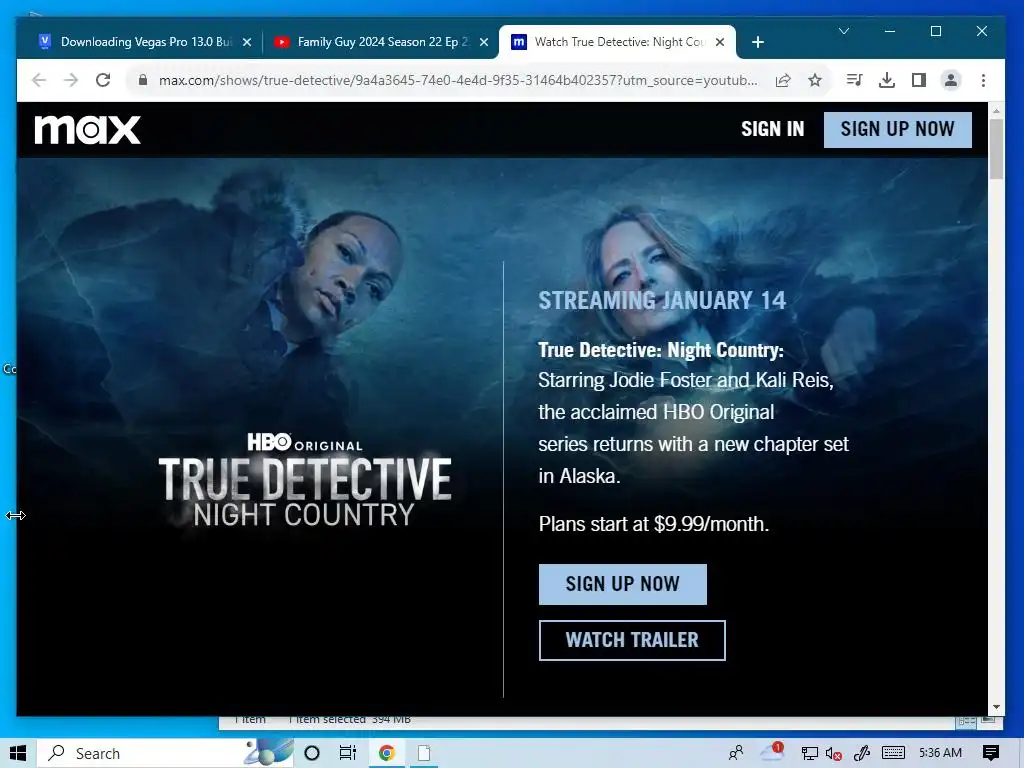Click the Max logo
Screen dimensions: 1024x768
[88, 129]
